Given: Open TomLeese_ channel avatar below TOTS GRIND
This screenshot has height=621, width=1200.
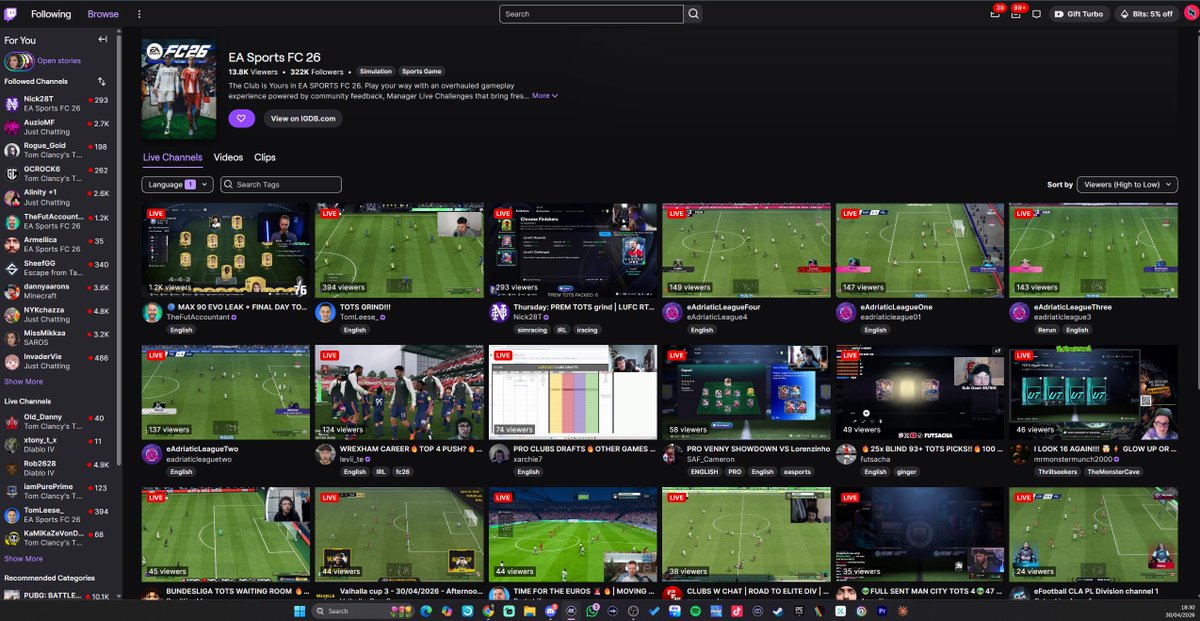Looking at the screenshot, I should coord(325,313).
